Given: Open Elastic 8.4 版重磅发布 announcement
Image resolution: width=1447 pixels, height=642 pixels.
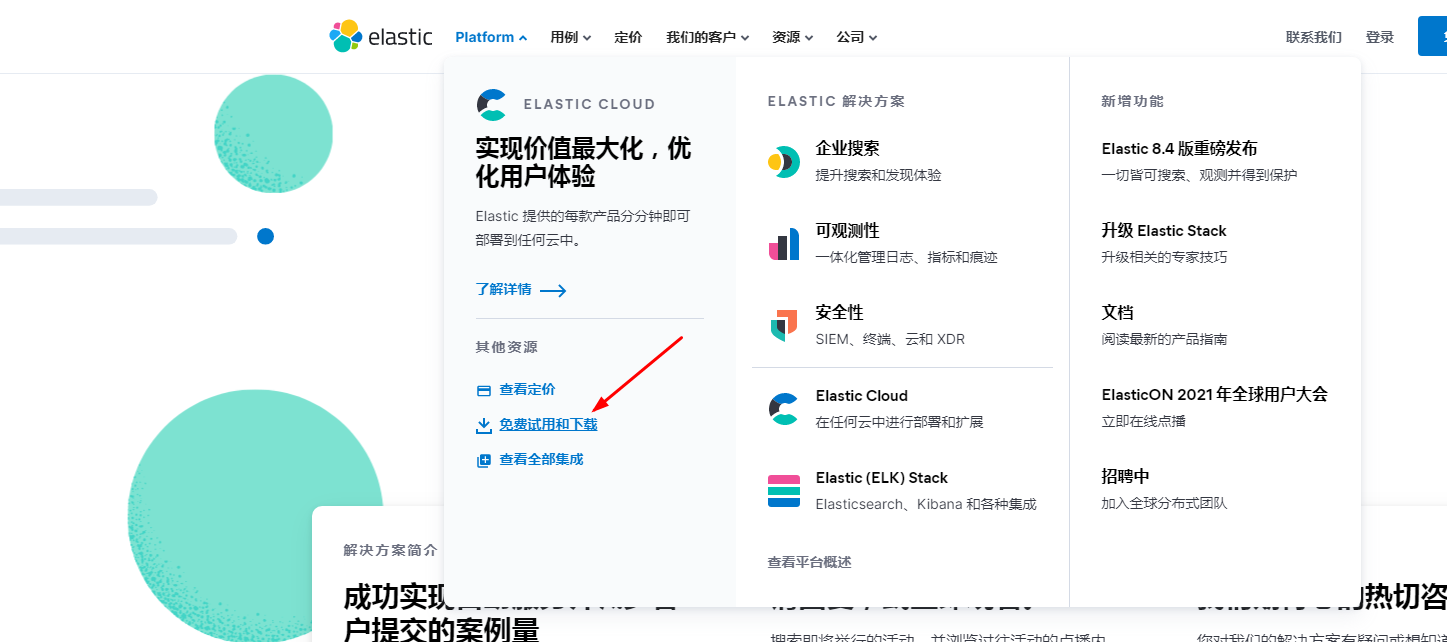Looking at the screenshot, I should click(1180, 149).
